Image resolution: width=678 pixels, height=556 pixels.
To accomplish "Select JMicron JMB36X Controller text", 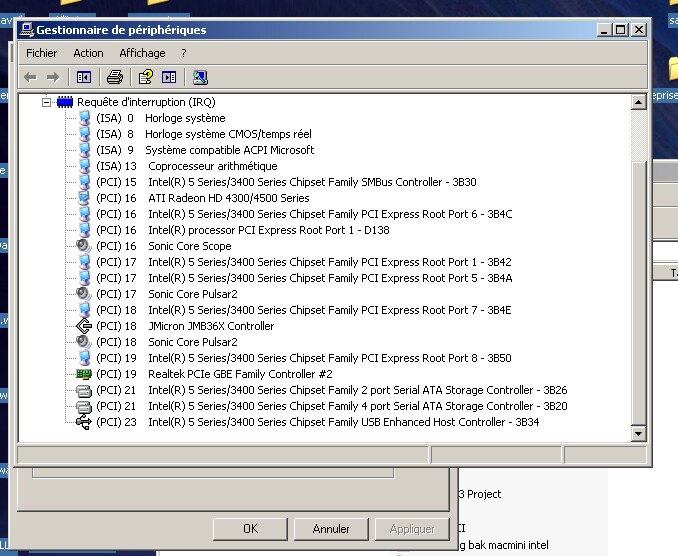I will [211, 326].
